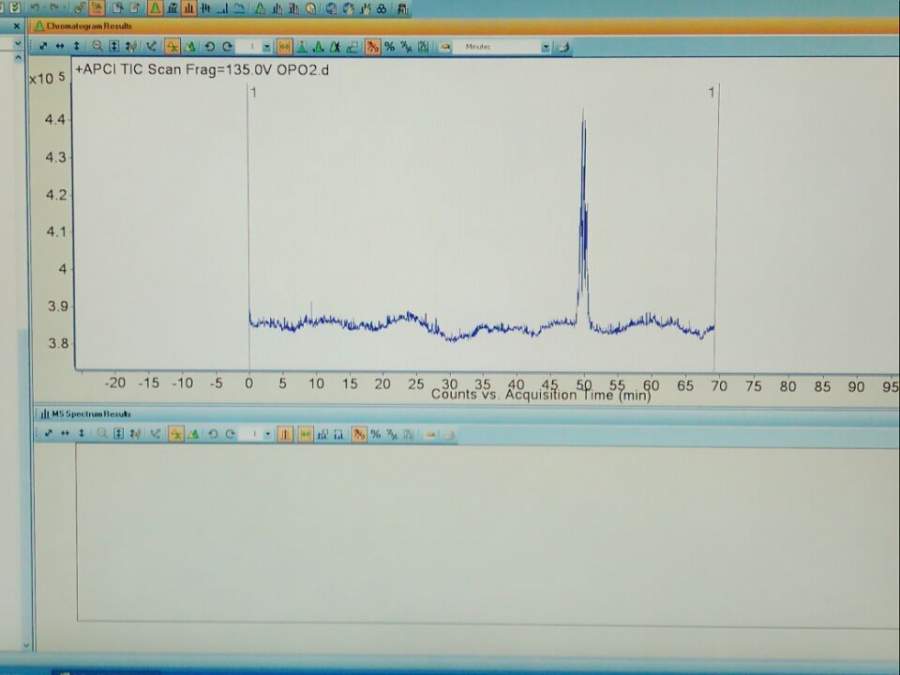Select the Chromatogram Results title bar

(465, 26)
